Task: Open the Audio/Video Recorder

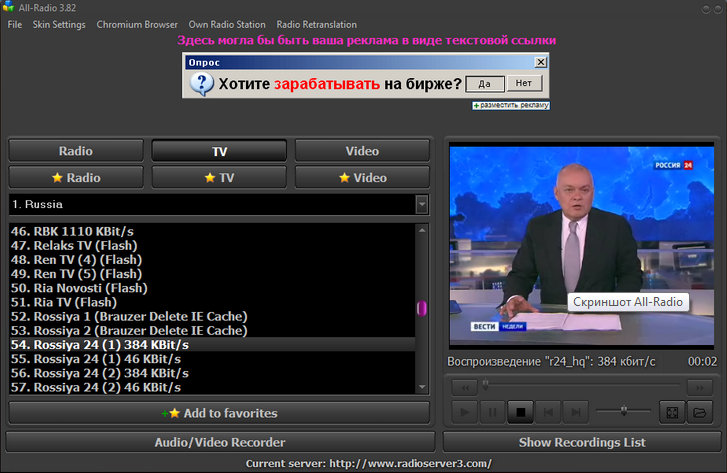Action: [220, 442]
